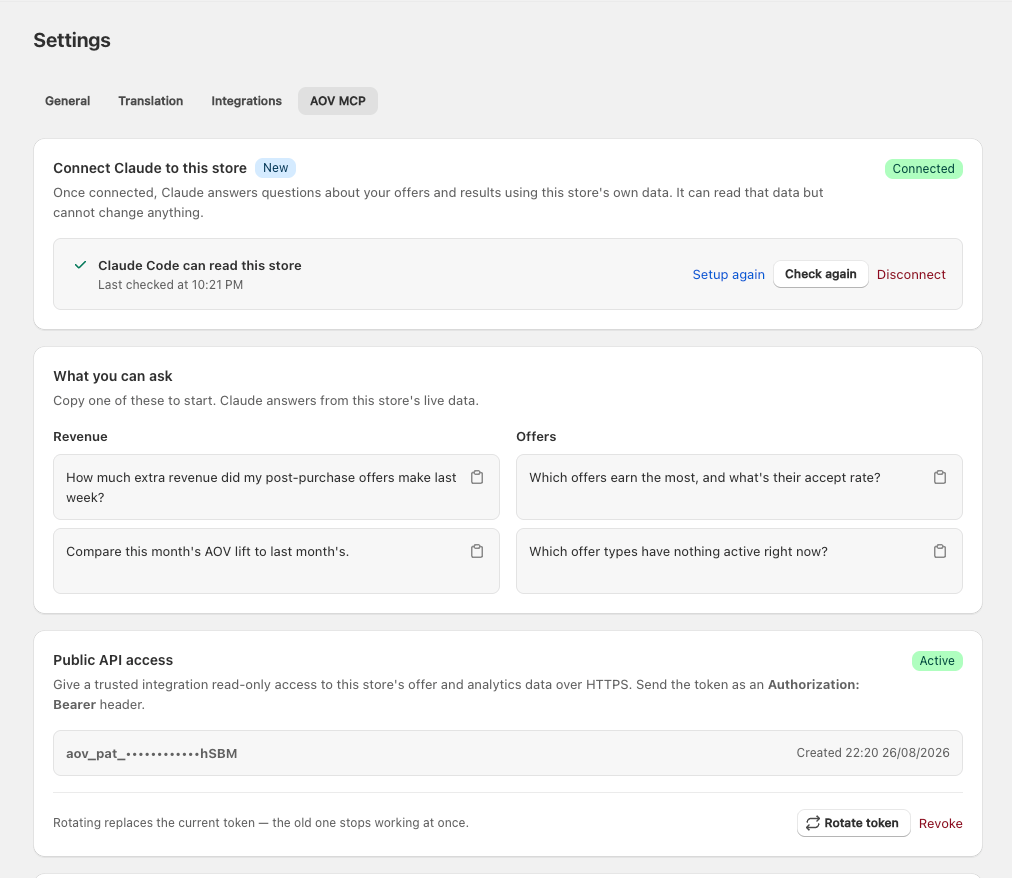Select the masked aov_pat token field
This screenshot has width=1012, height=878.
[507, 753]
